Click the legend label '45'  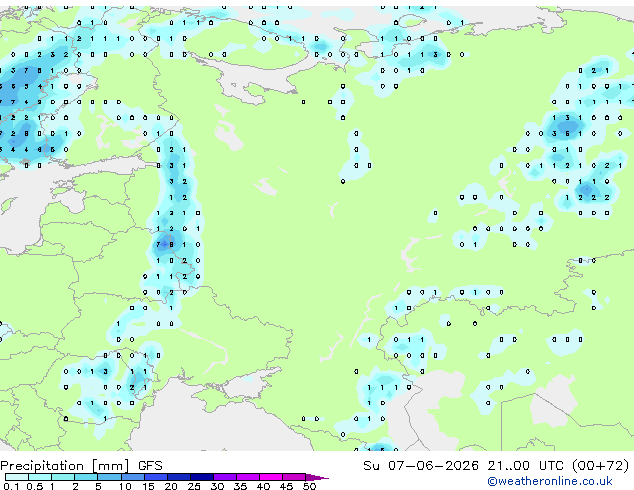(x=286, y=486)
